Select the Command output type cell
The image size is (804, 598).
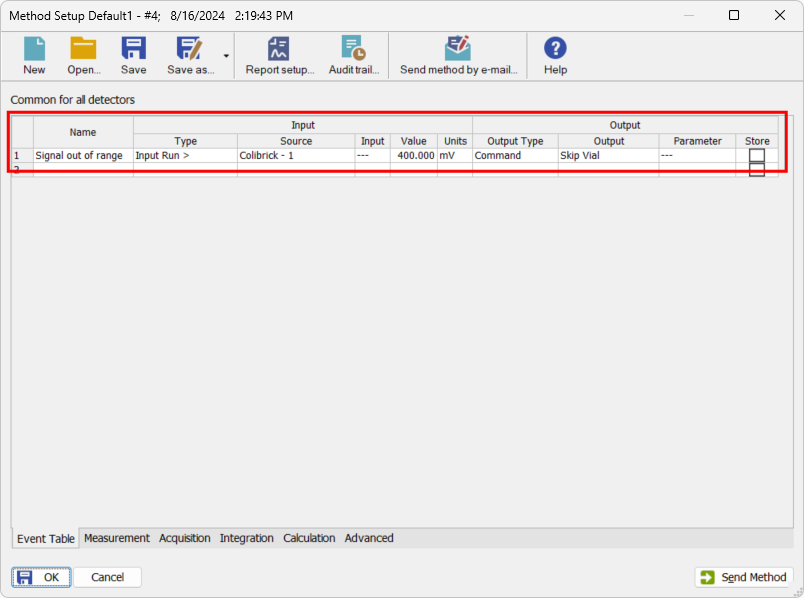515,155
